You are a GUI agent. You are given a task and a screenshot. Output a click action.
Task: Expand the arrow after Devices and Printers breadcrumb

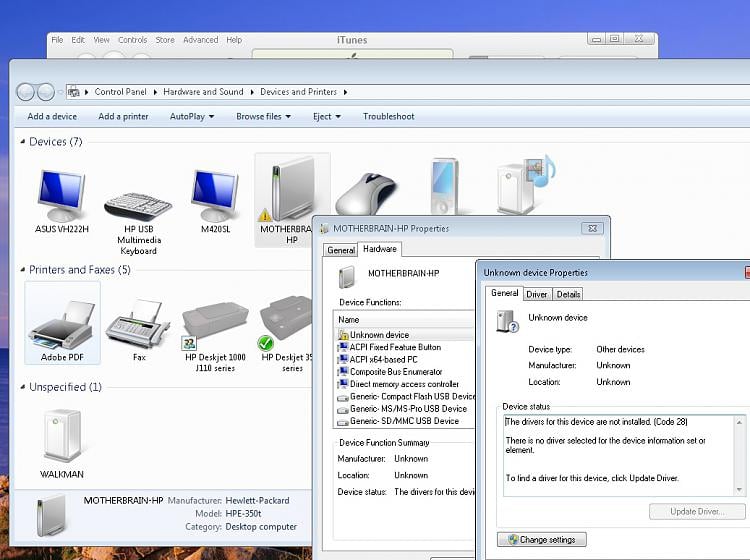(x=345, y=92)
